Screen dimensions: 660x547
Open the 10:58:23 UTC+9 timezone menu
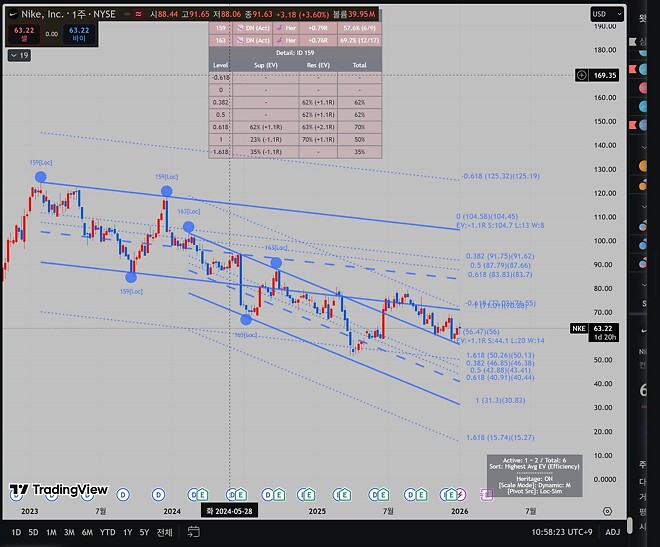[x=562, y=532]
